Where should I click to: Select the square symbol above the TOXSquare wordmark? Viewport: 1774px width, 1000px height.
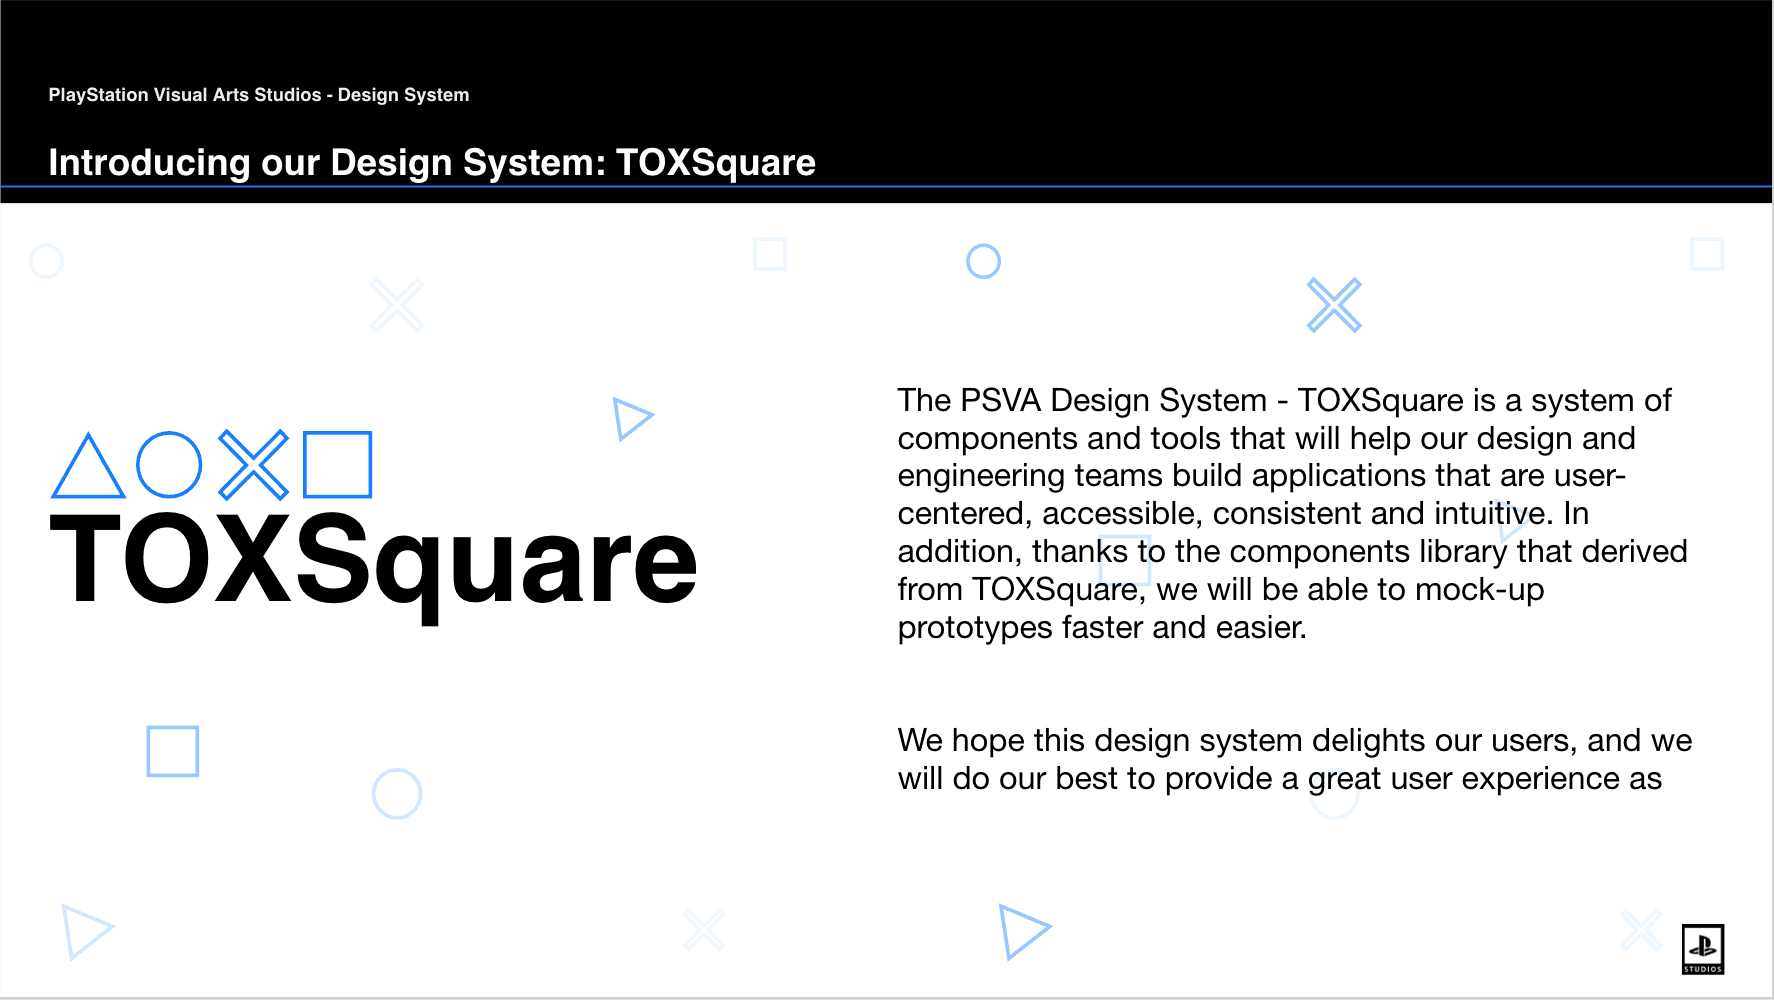[338, 465]
